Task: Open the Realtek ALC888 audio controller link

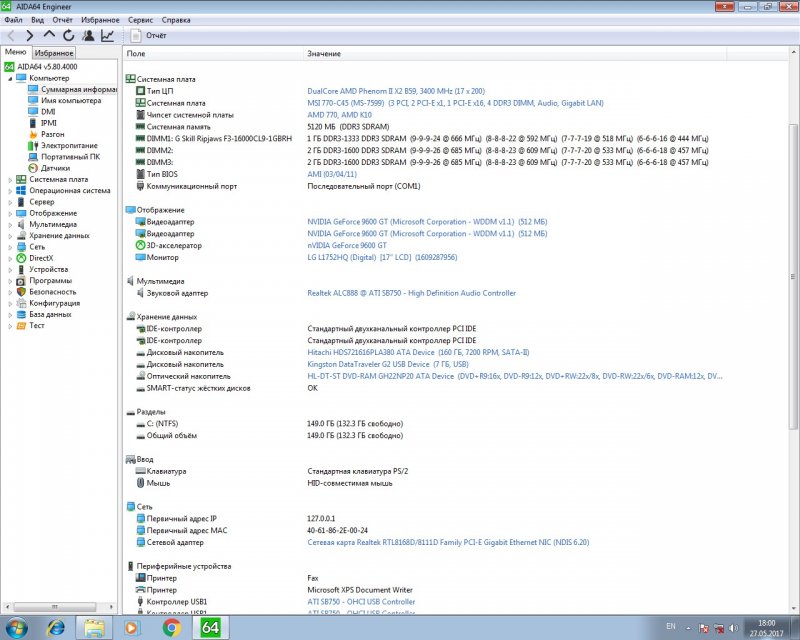Action: (411, 293)
